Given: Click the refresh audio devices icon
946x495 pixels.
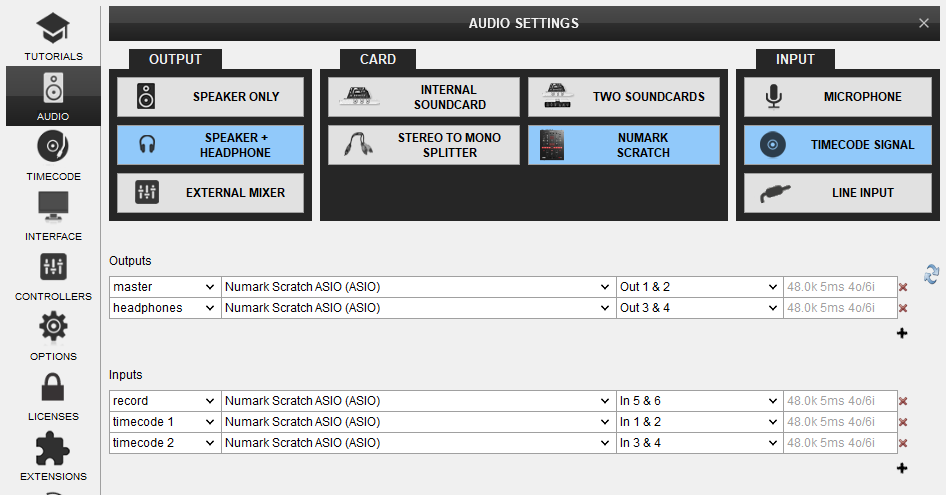Looking at the screenshot, I should tap(931, 273).
